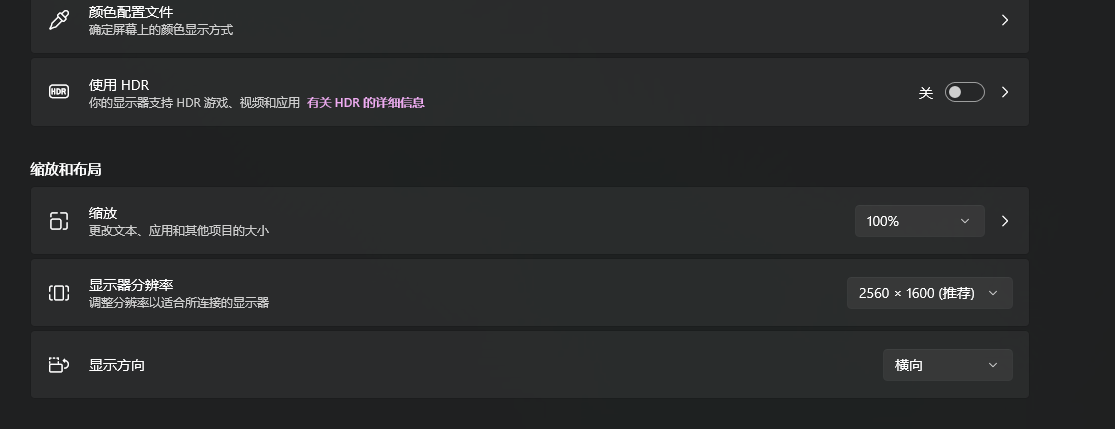Expand the 颜色配置文件 chevron arrow

1005,20
